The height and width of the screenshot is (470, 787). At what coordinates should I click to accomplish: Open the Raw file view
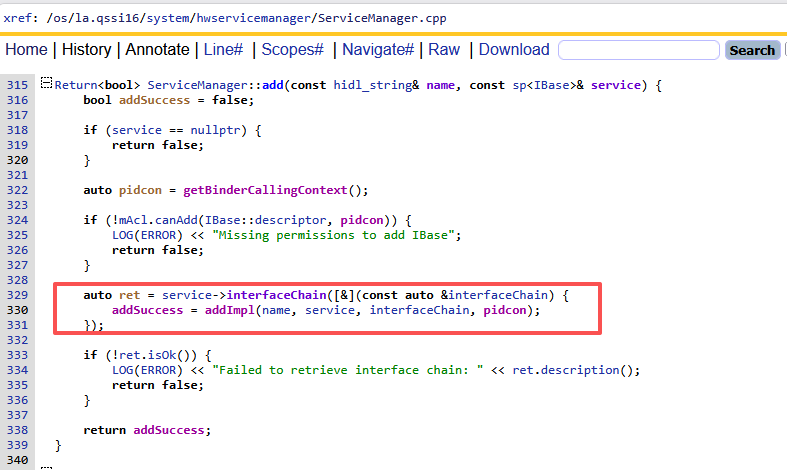coord(444,50)
